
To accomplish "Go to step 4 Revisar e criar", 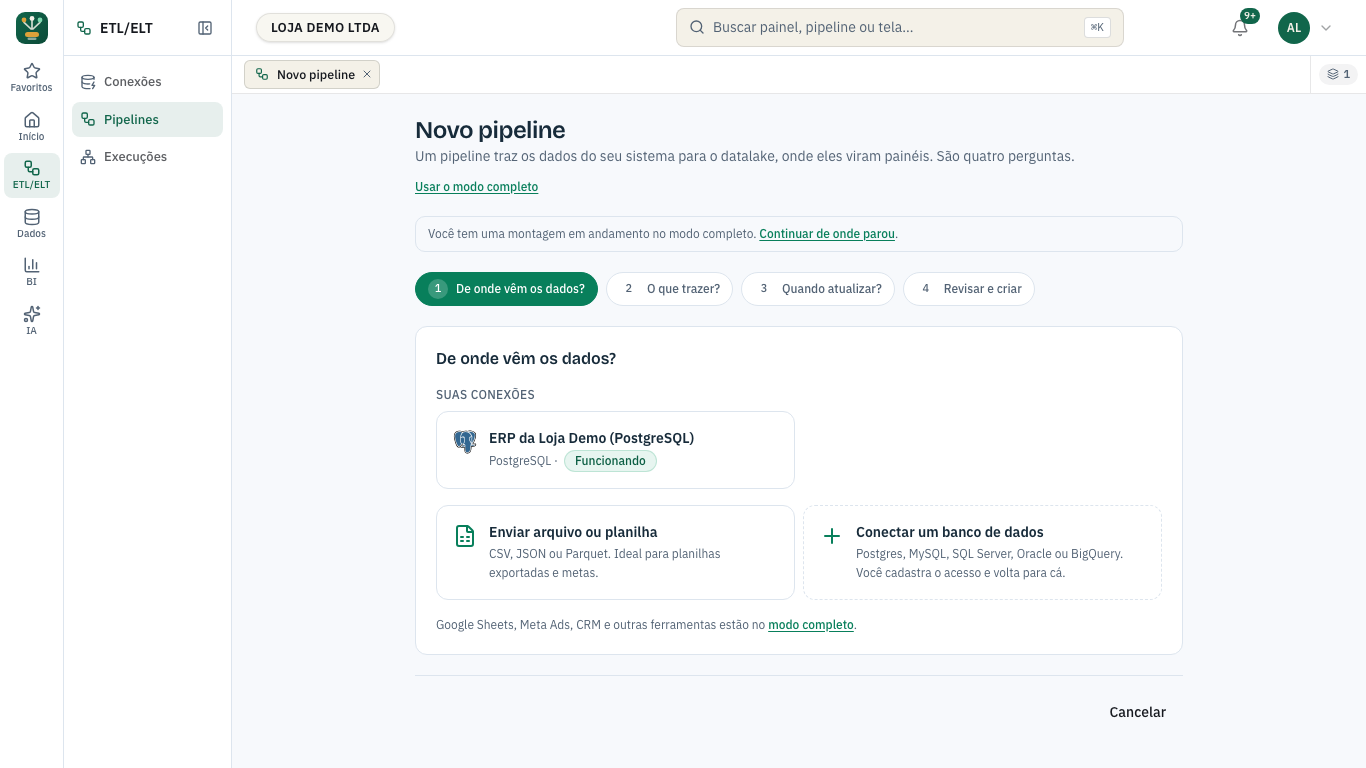I will coord(968,289).
